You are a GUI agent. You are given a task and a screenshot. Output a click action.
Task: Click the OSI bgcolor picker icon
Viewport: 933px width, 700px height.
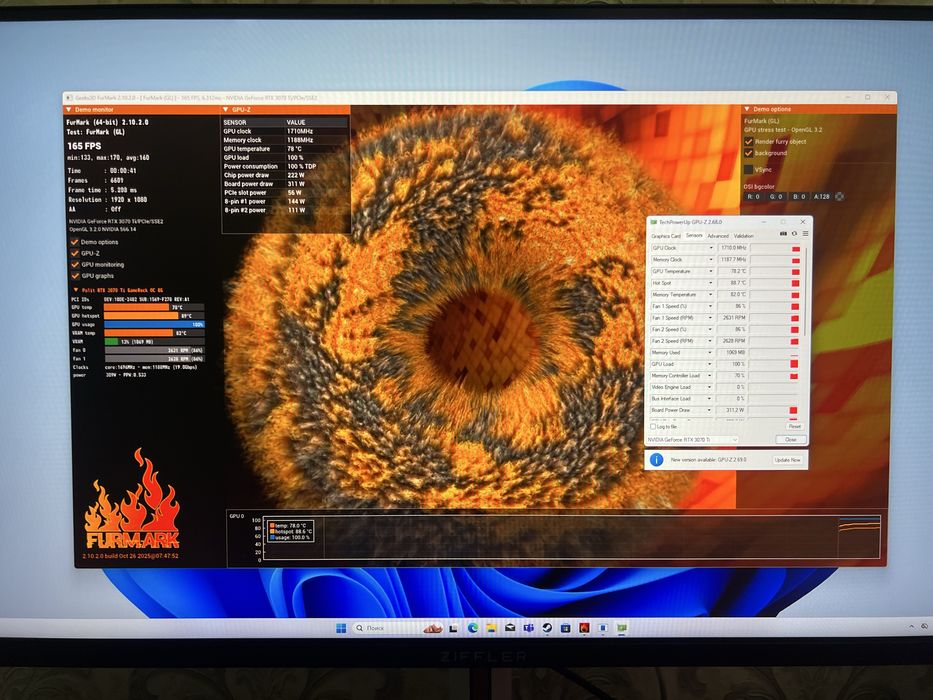[840, 196]
